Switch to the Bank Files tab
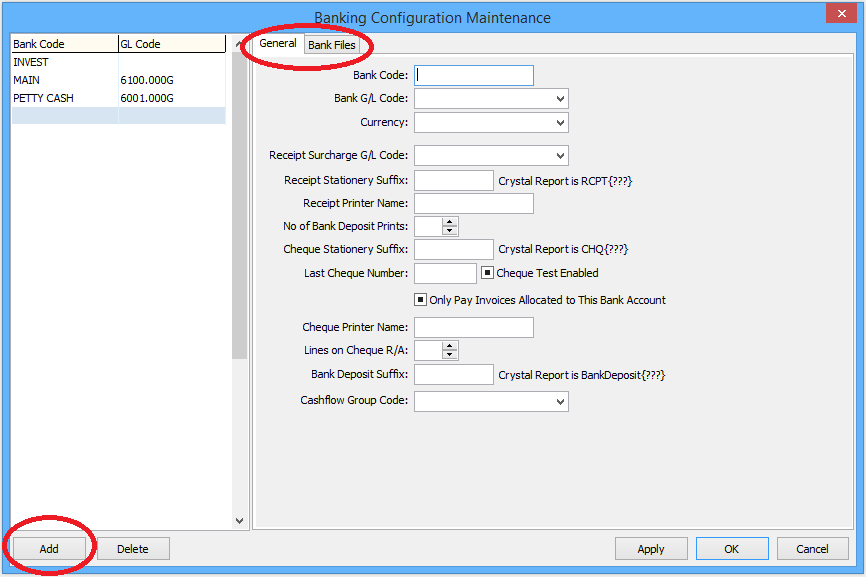The height and width of the screenshot is (577, 866). point(332,45)
